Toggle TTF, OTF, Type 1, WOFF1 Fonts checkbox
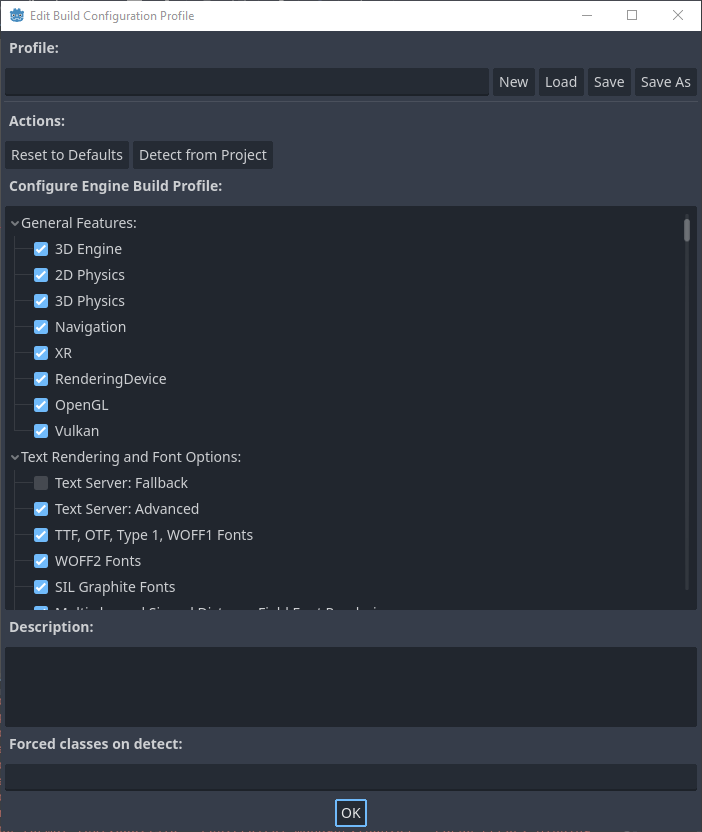This screenshot has height=832, width=702. click(x=41, y=535)
